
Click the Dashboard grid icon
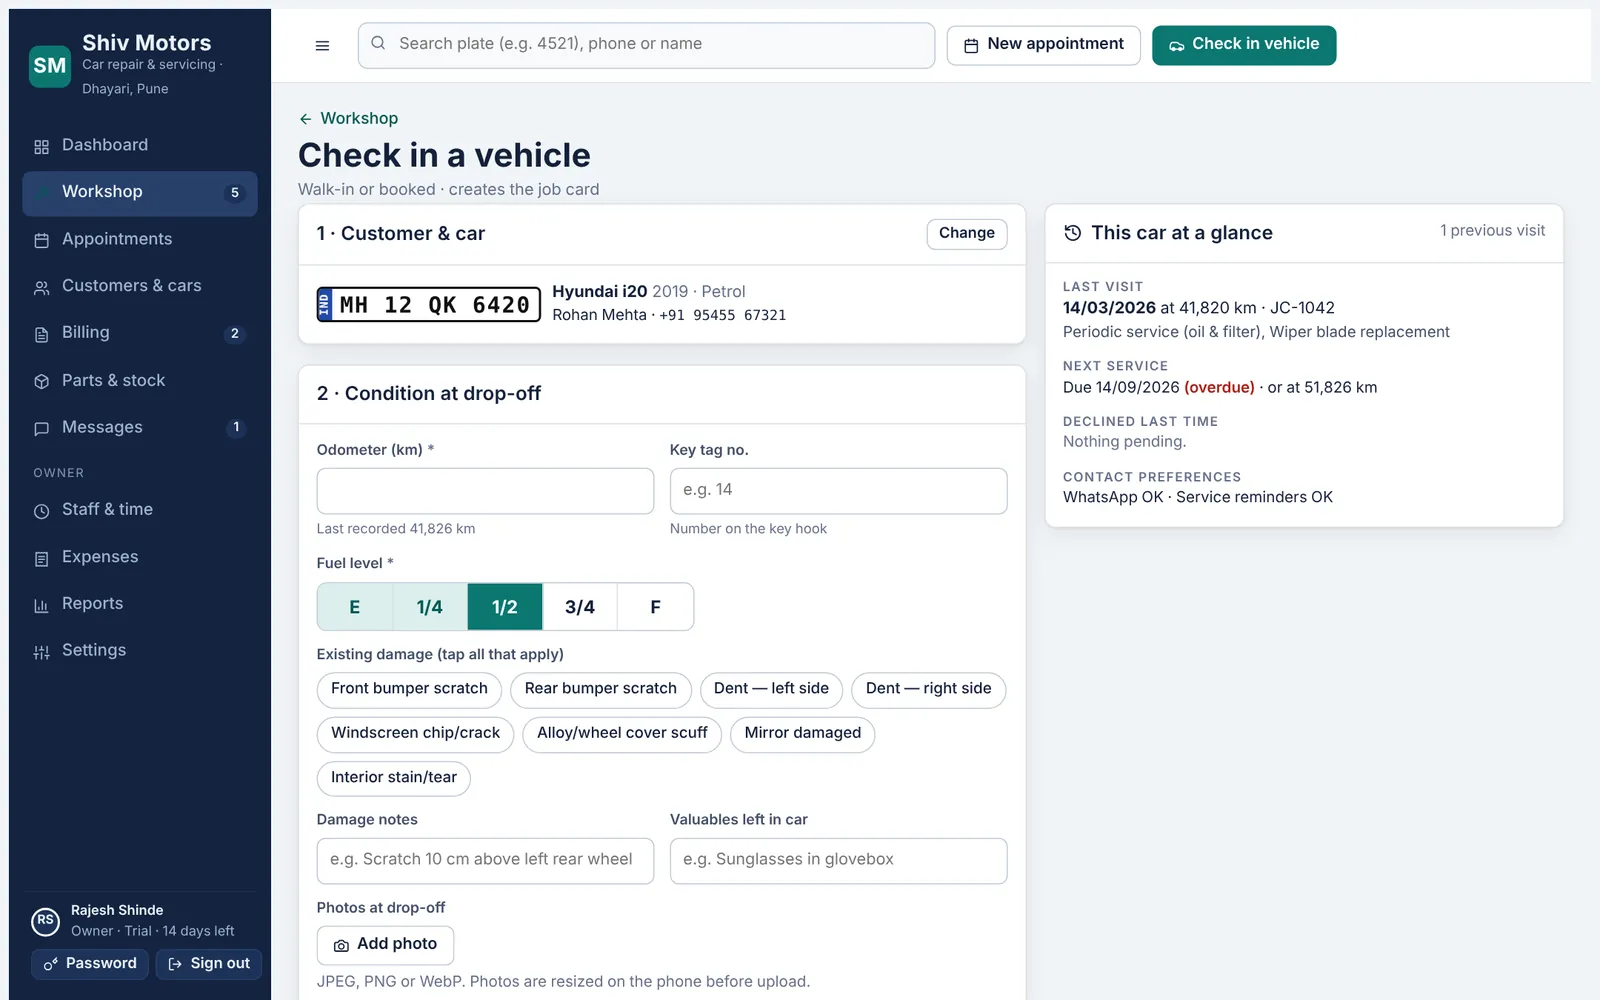coord(41,146)
